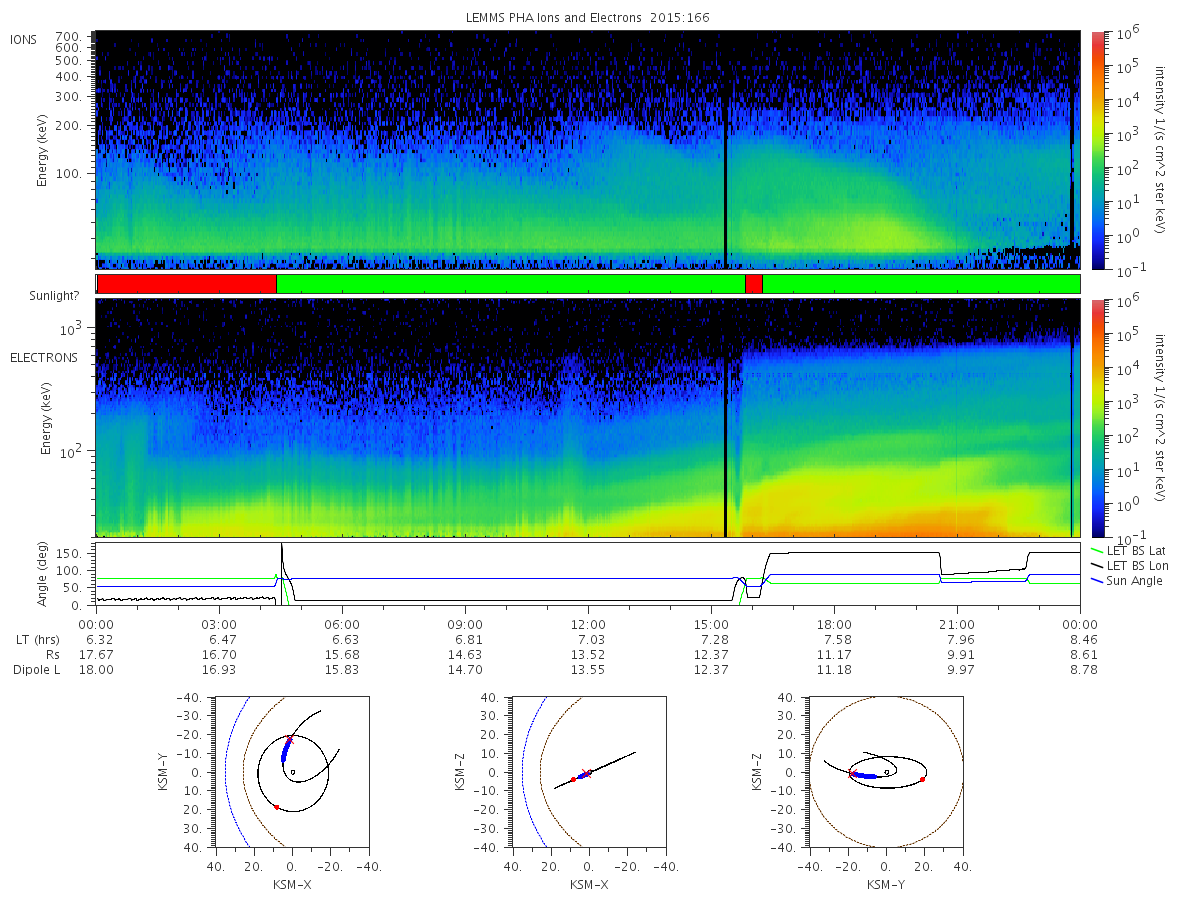Click the Dipole L value 18.00

pyautogui.click(x=96, y=669)
